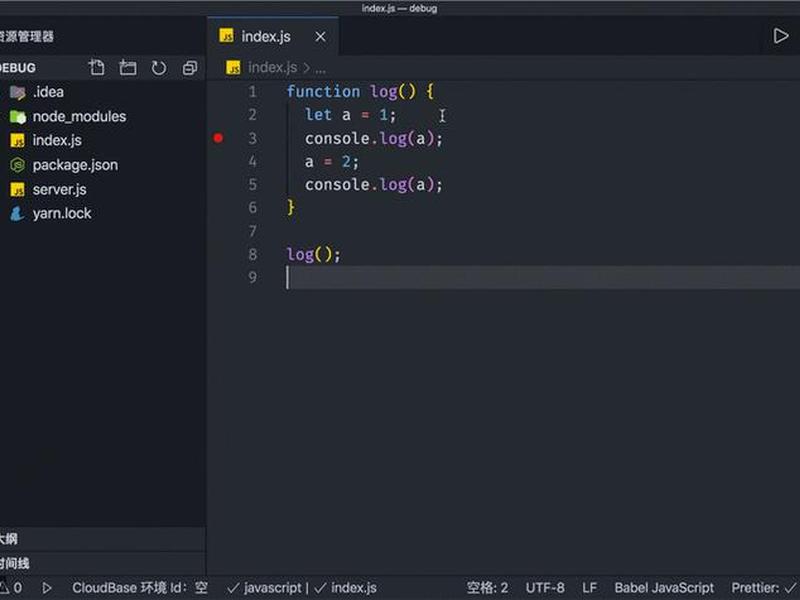Click the closing brace on line 6
The width and height of the screenshot is (800, 600).
291,208
